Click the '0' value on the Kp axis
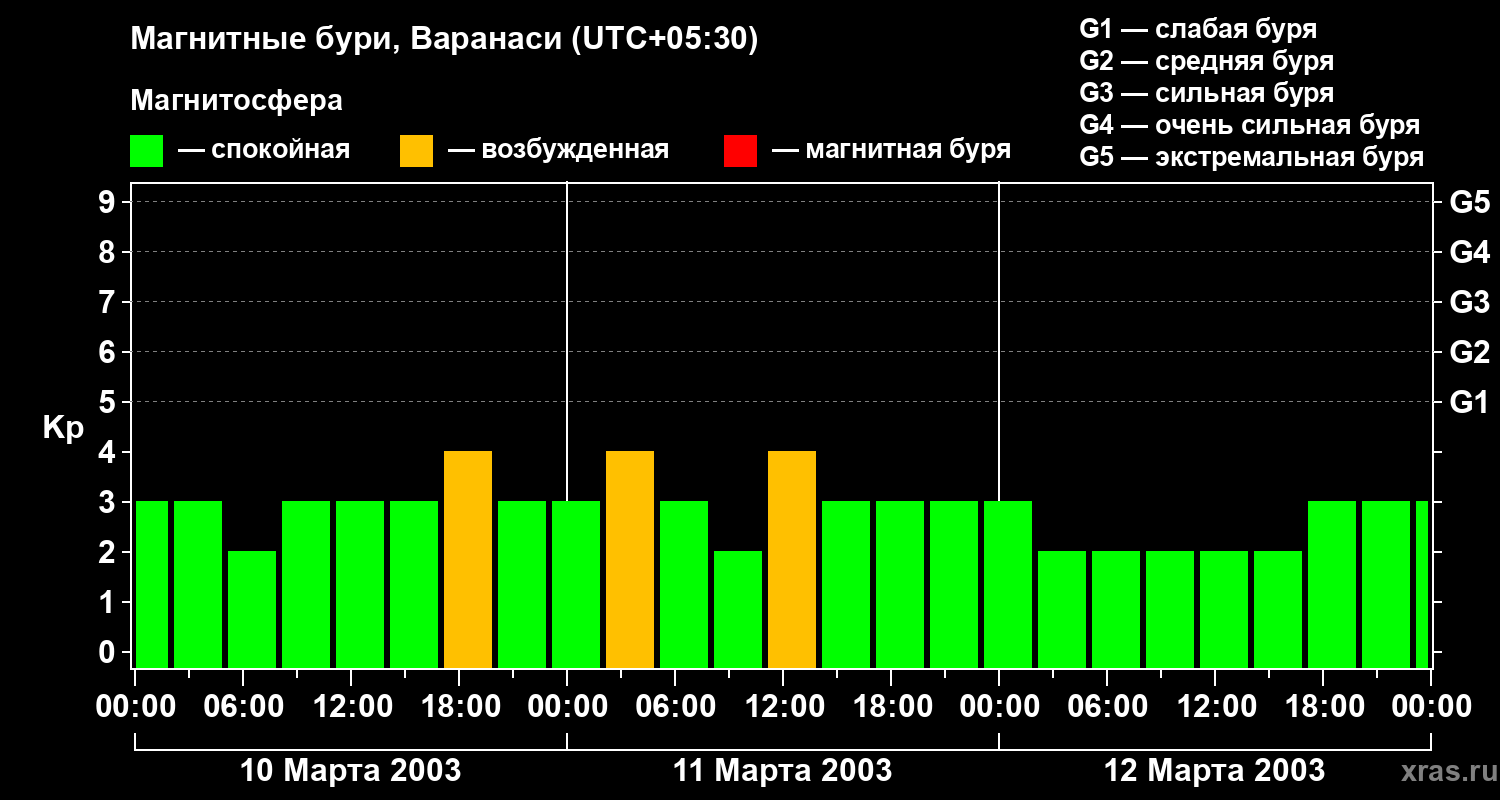 click(109, 652)
